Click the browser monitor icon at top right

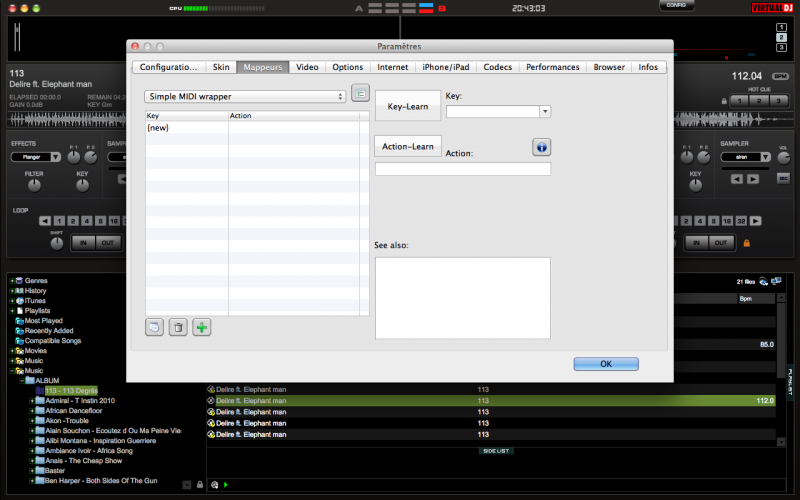pyautogui.click(x=777, y=281)
